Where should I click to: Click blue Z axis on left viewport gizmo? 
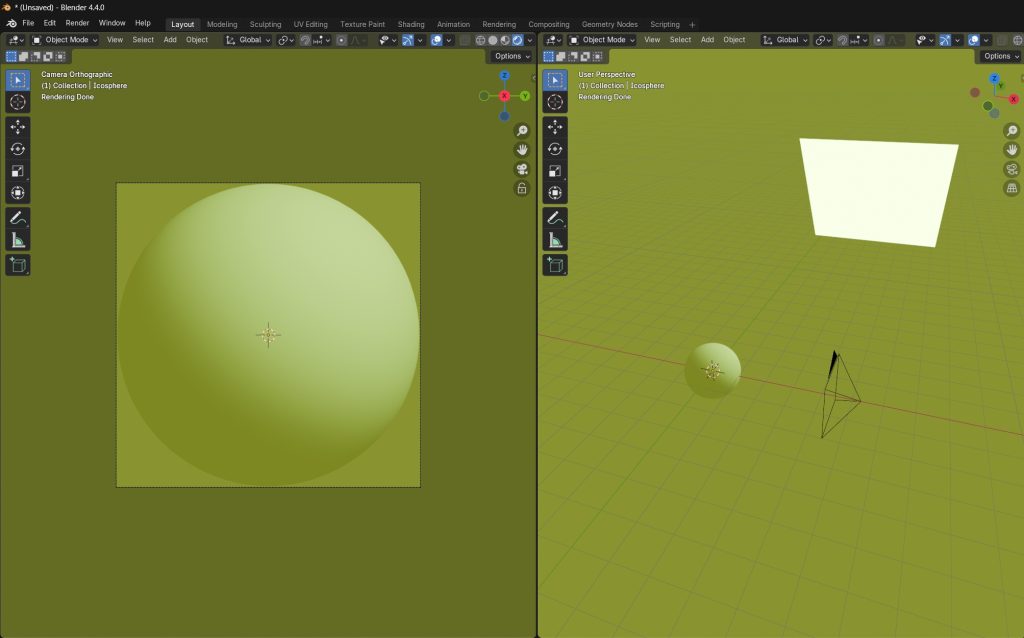504,76
